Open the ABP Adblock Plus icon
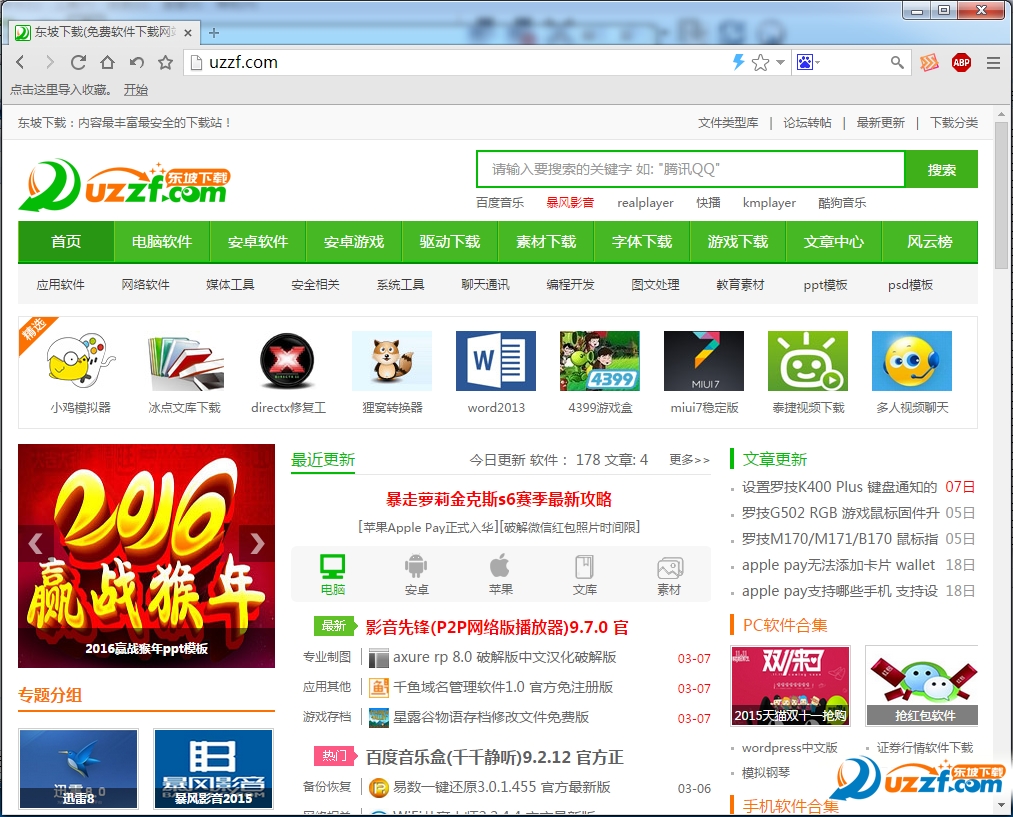 tap(961, 62)
